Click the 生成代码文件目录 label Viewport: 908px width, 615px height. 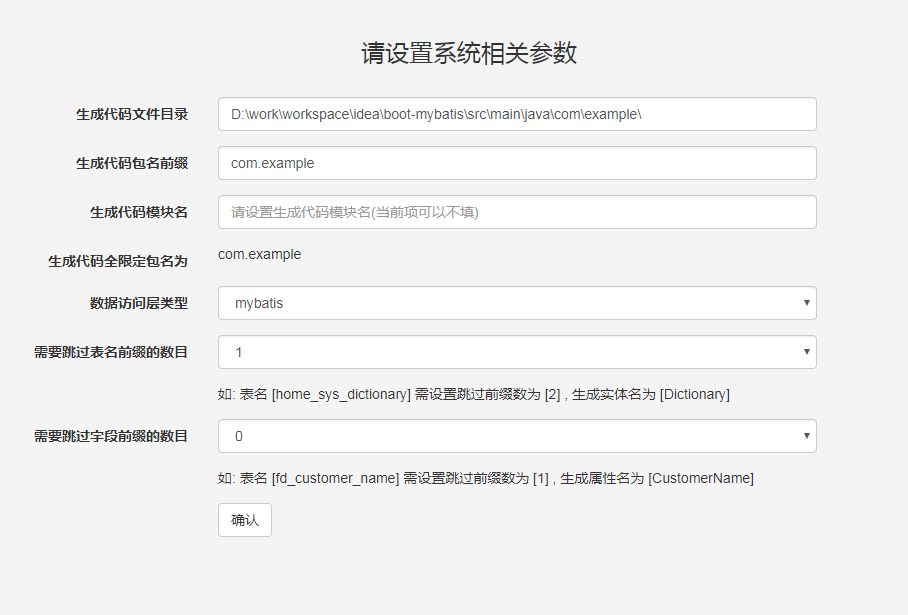click(x=132, y=114)
